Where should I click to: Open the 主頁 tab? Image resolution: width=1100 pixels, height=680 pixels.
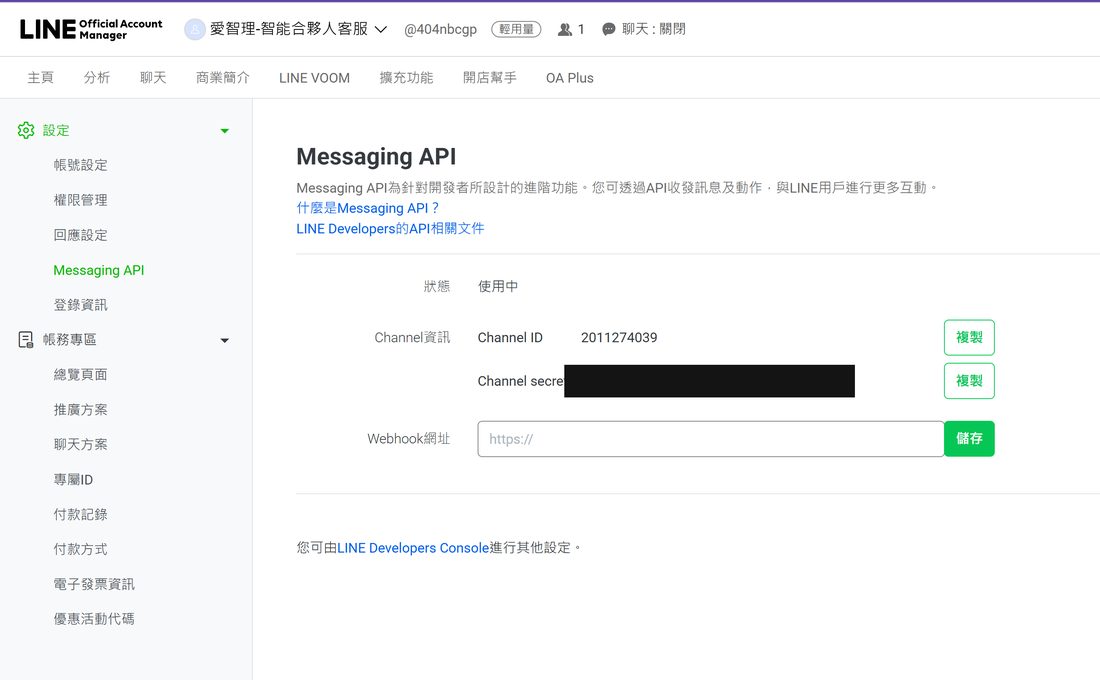pyautogui.click(x=40, y=78)
